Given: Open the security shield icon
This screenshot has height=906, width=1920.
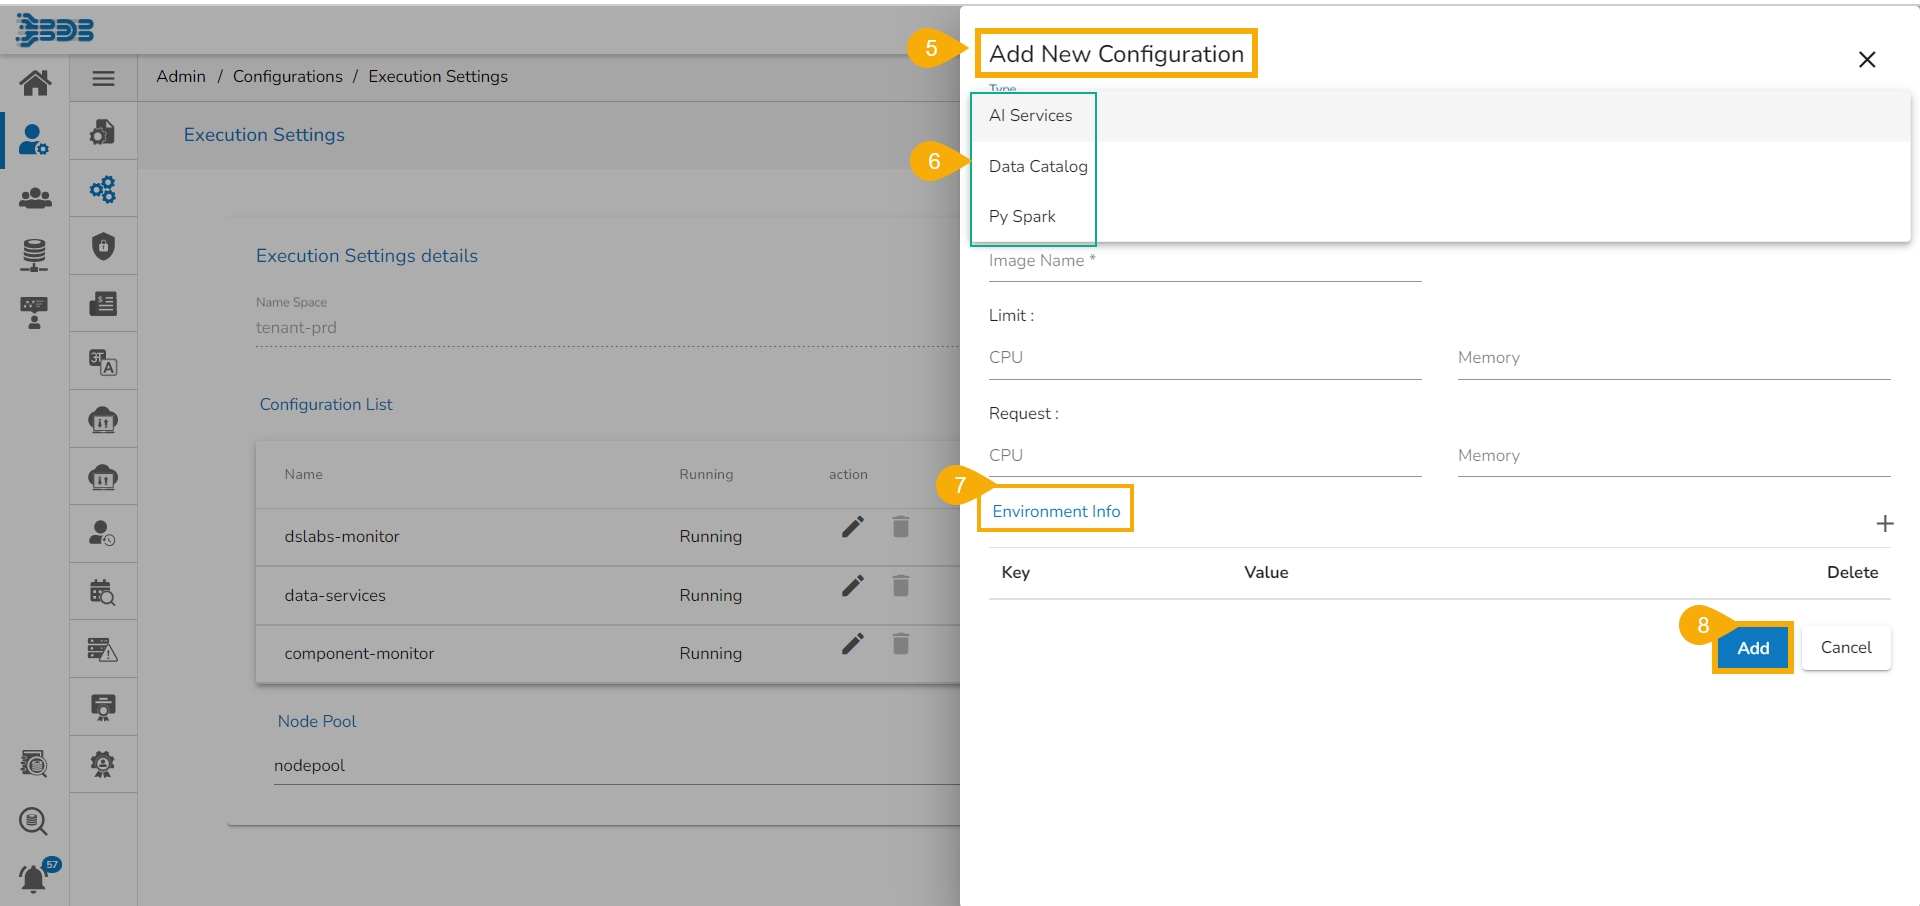Looking at the screenshot, I should click(x=103, y=246).
